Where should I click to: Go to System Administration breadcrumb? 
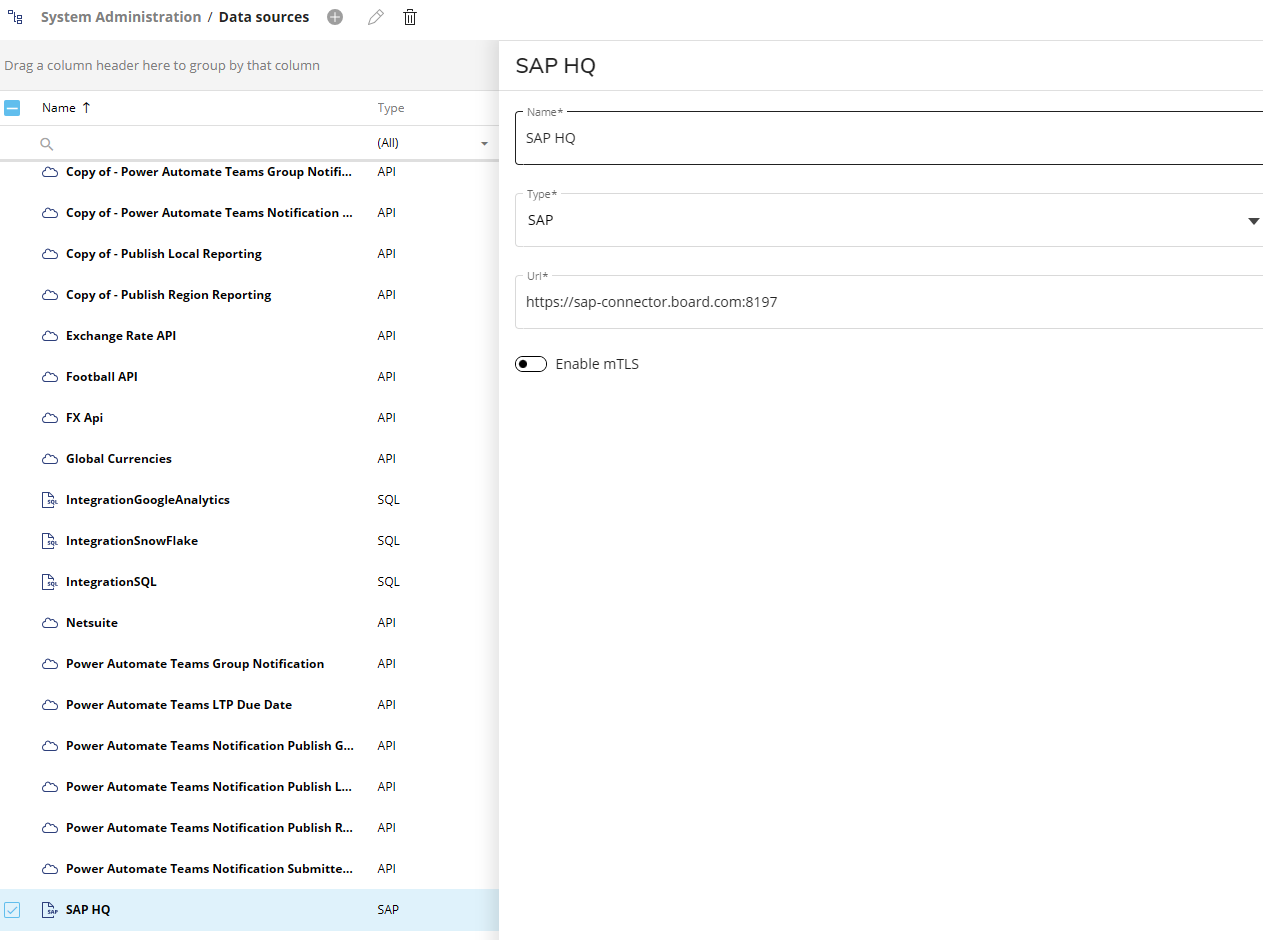click(121, 17)
